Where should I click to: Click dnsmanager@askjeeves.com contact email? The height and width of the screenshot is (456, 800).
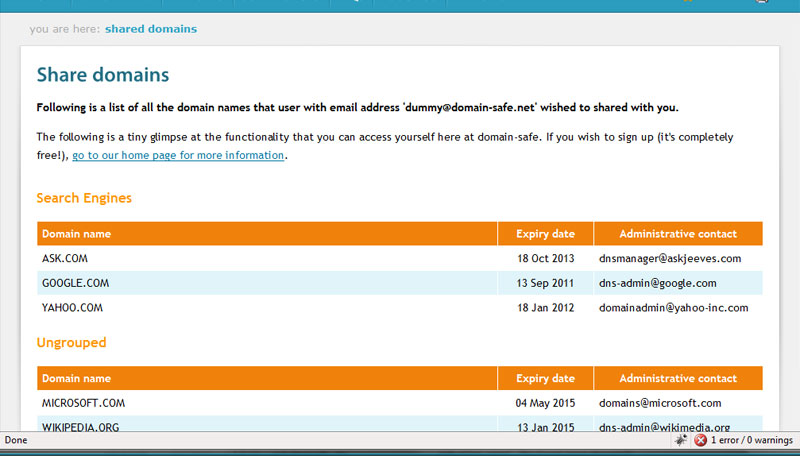pos(670,259)
